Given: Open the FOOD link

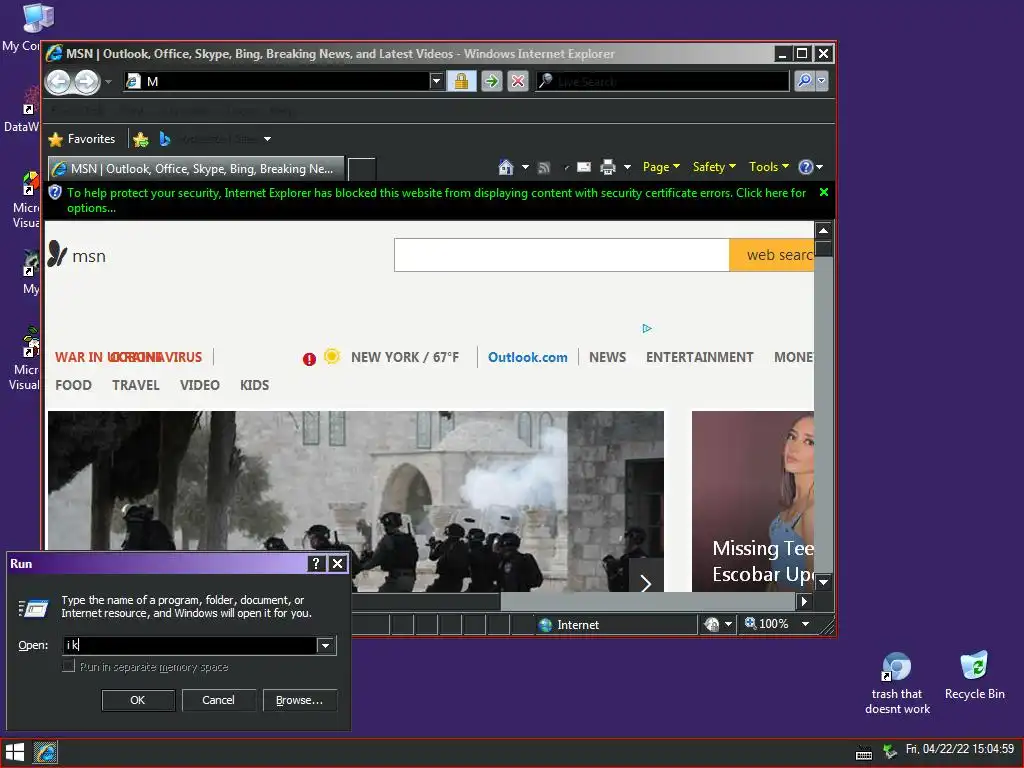Looking at the screenshot, I should [73, 385].
